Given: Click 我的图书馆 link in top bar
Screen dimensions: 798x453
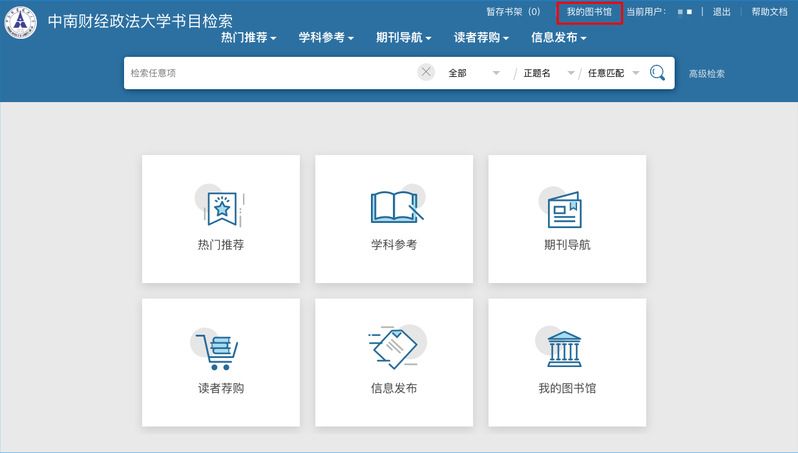Looking at the screenshot, I should coord(589,12).
